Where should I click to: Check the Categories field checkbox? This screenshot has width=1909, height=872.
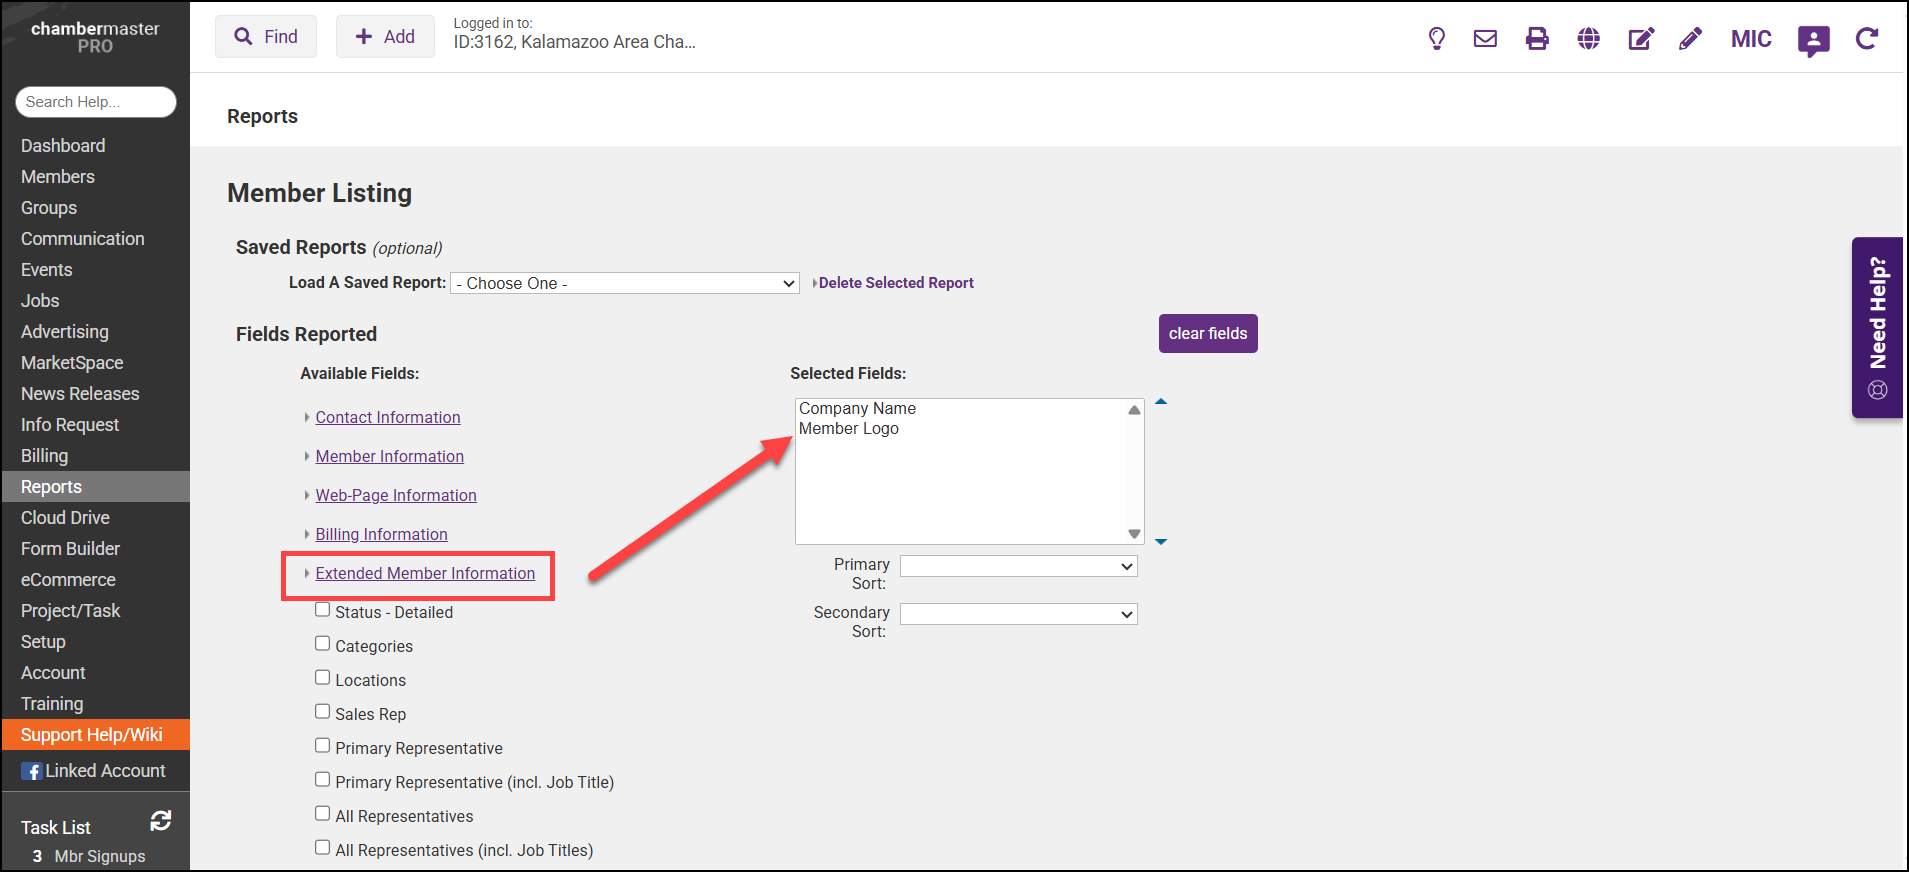323,644
